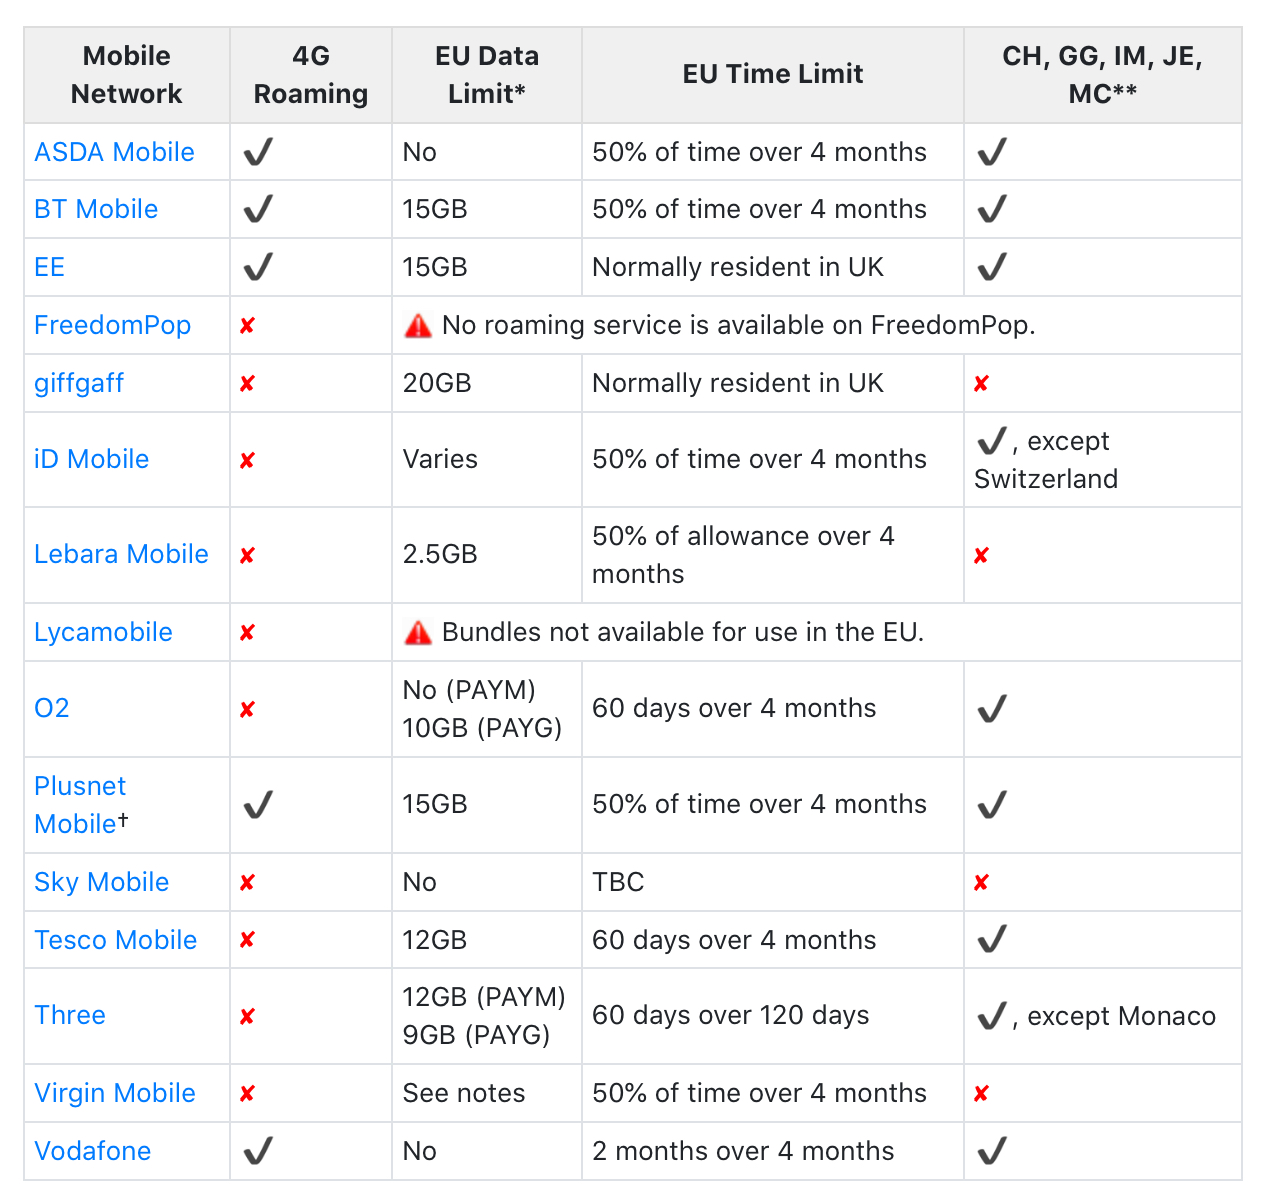
Task: Click the Plusnet Mobile link
Action: pos(80,804)
